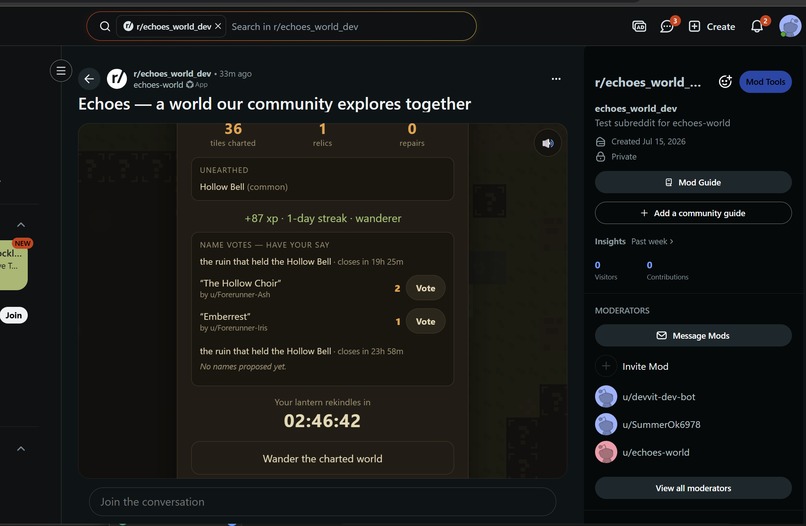806x526 pixels.
Task: Click Invite Mod plus icon
Action: pos(606,366)
